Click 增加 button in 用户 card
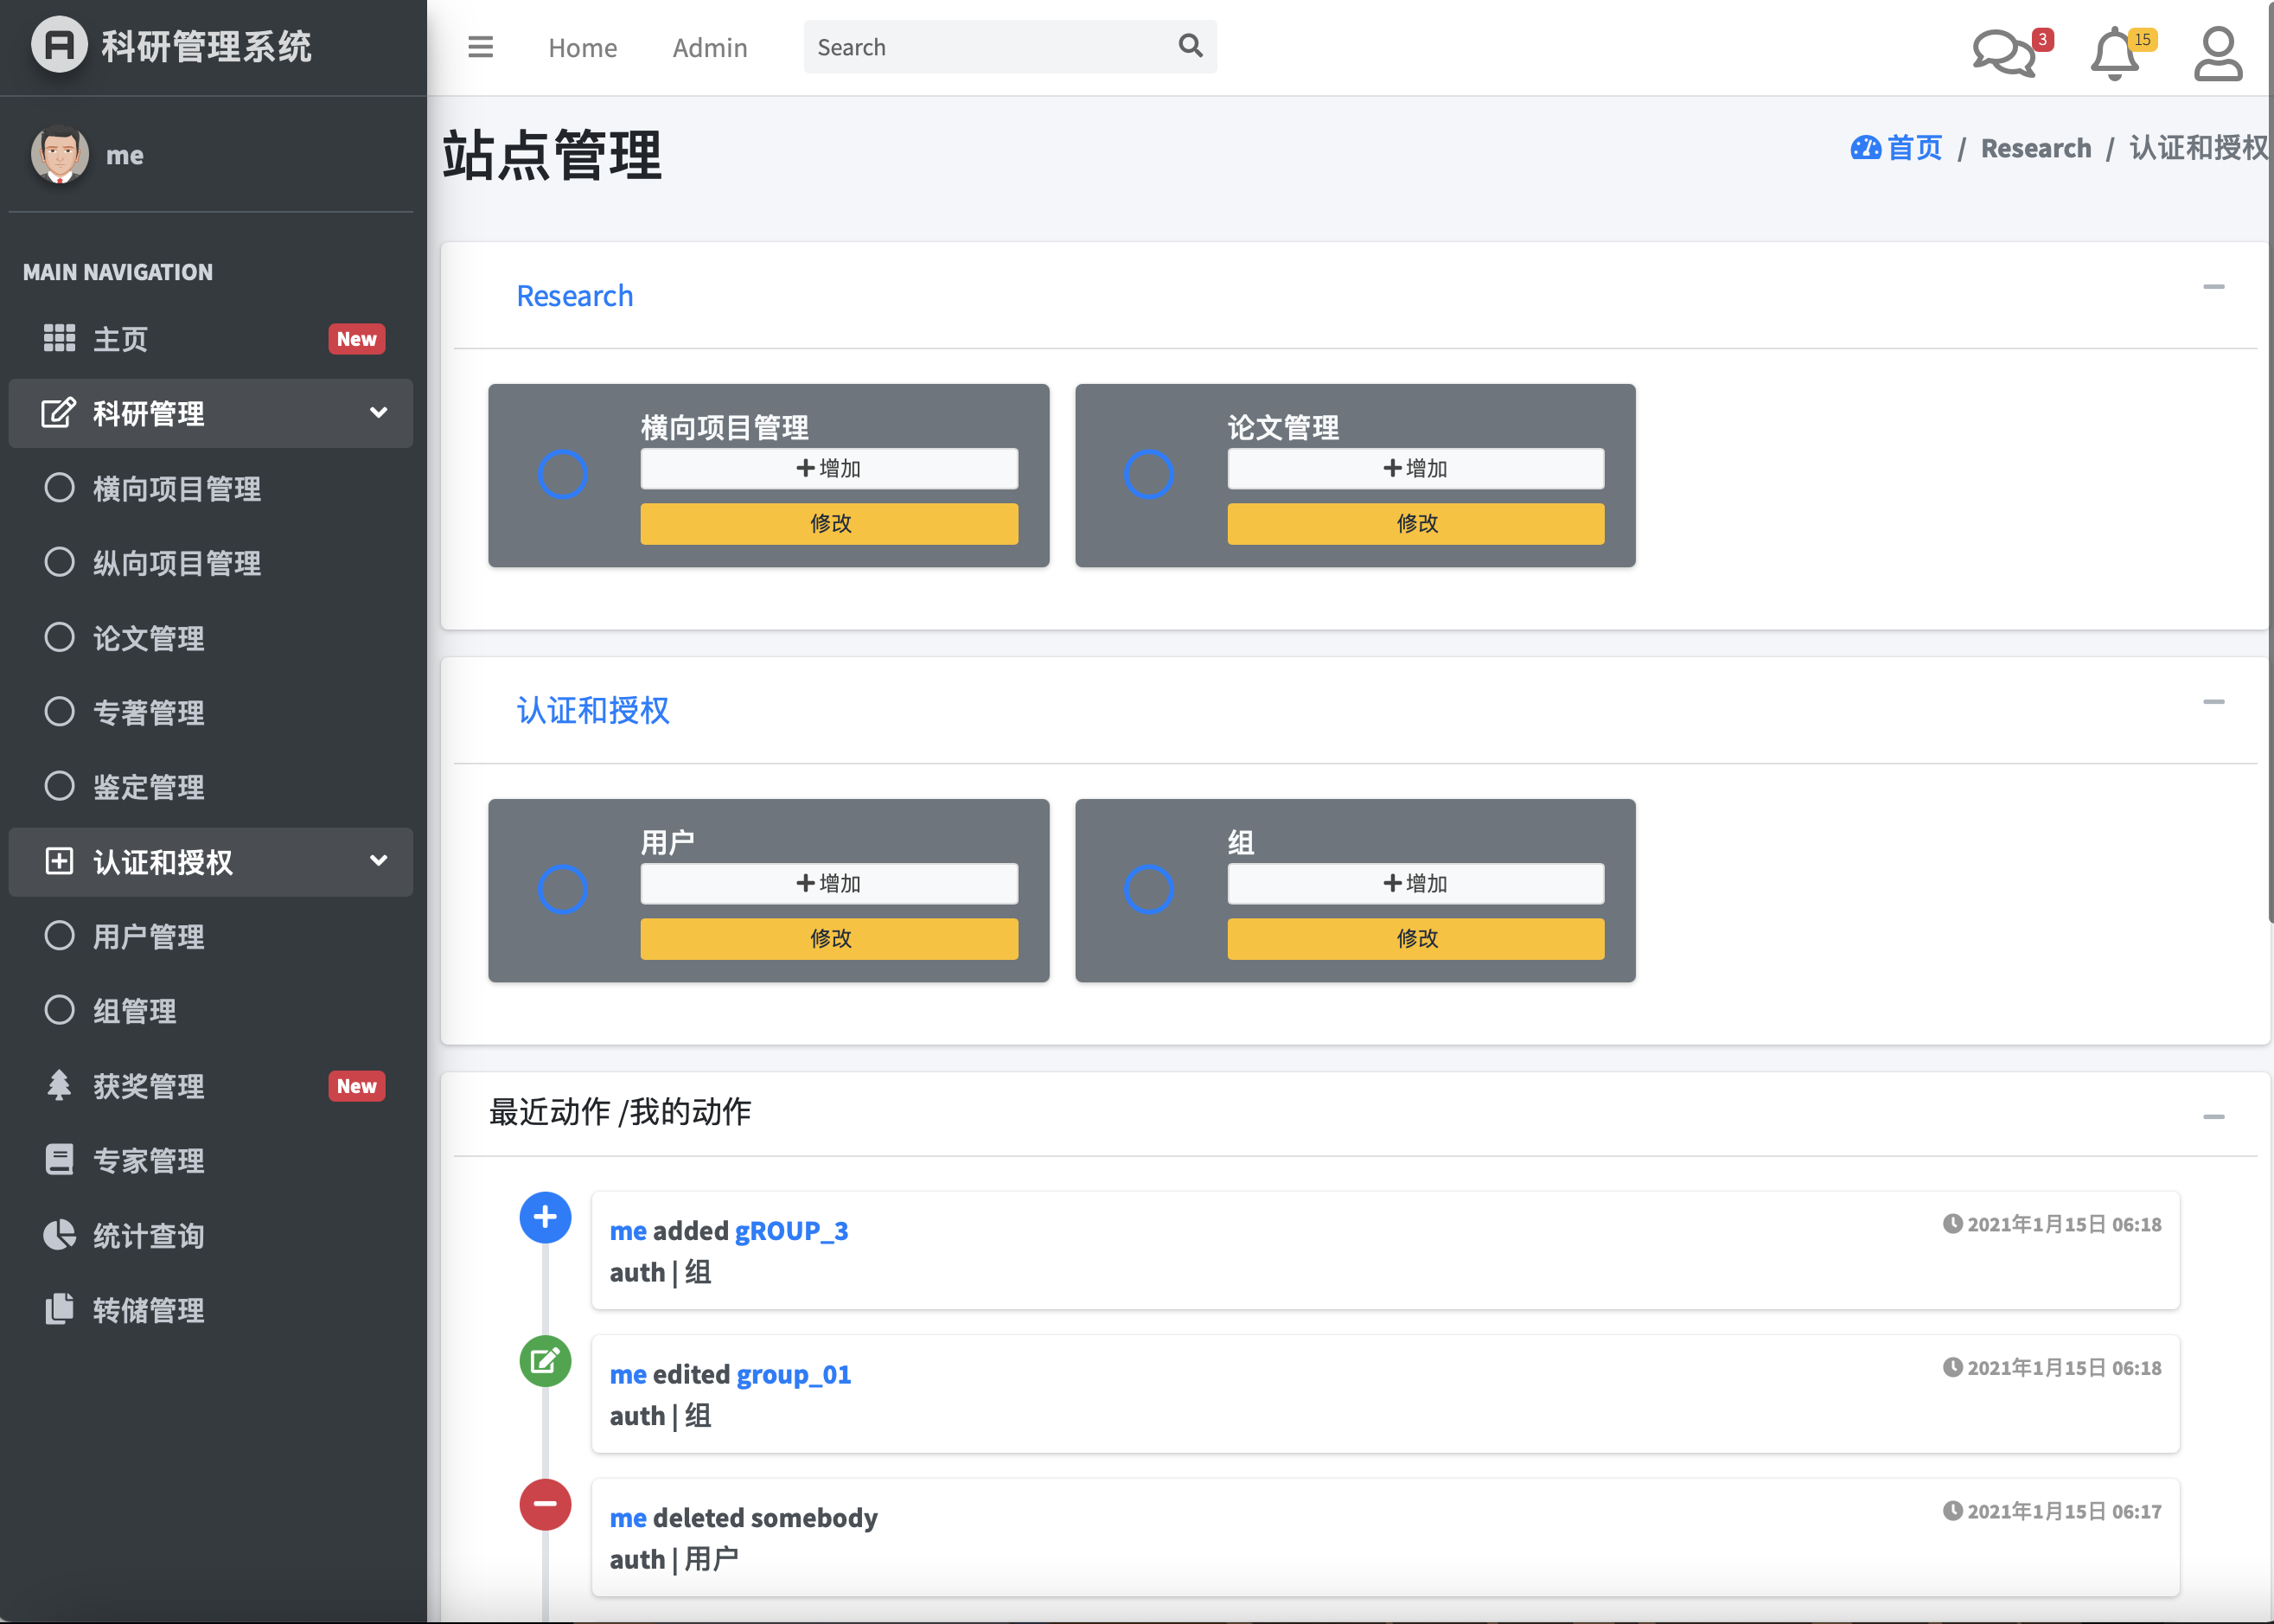2274x1624 pixels. coord(829,883)
